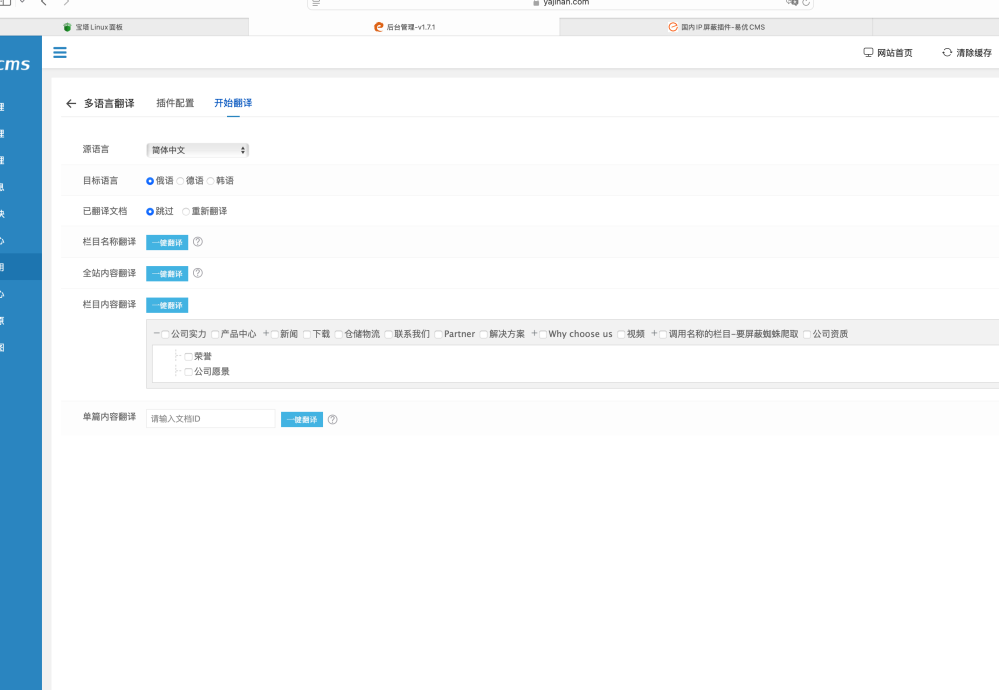The width and height of the screenshot is (999, 690).
Task: Check the 调用名称的栏目-要屏蔽蜘蛛爬取 checkbox
Action: [x=663, y=334]
